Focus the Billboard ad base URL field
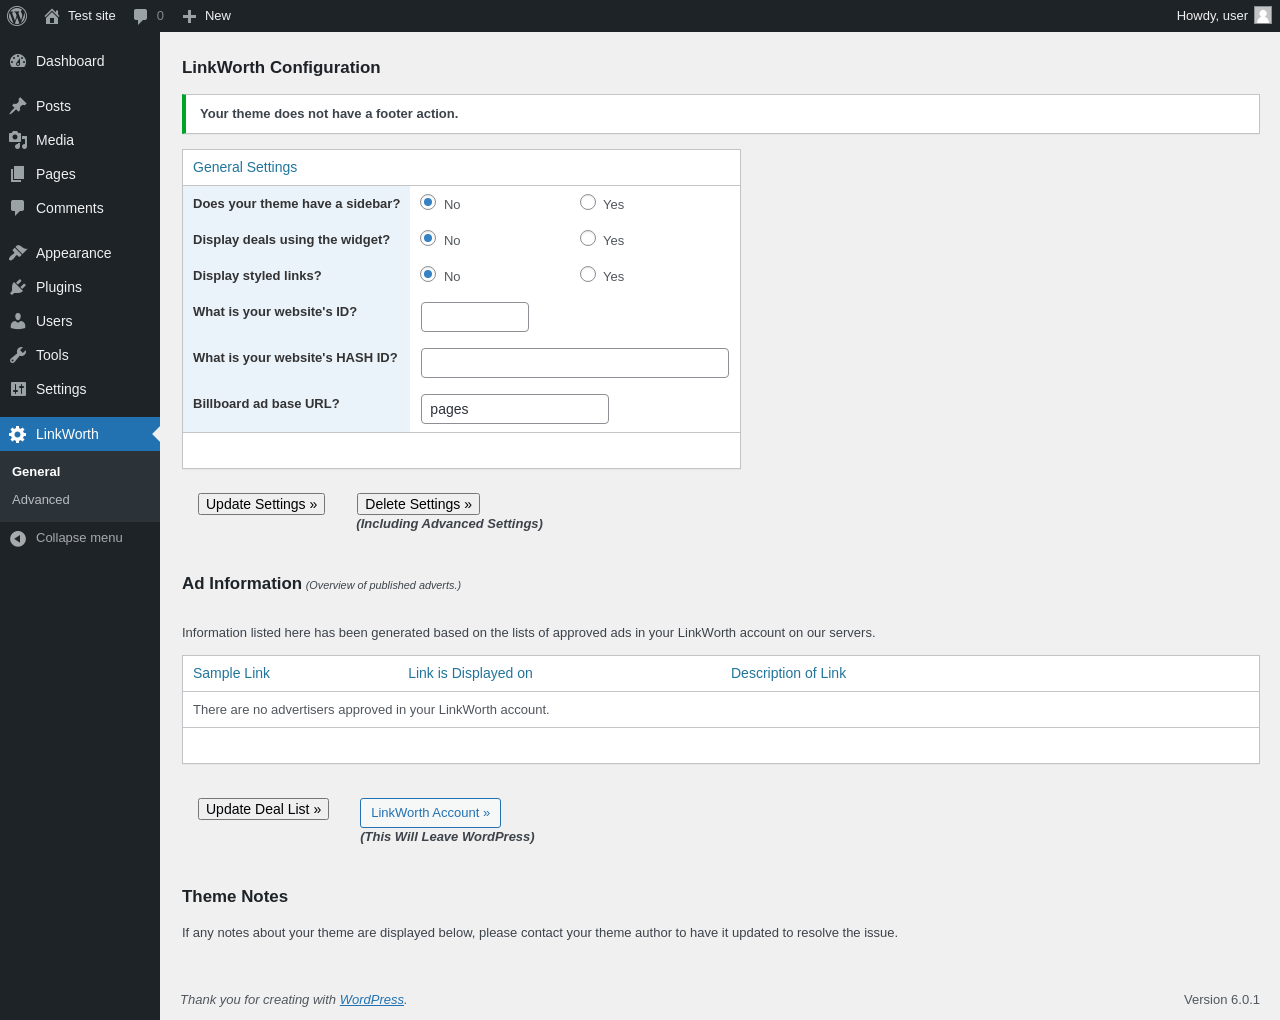 click(515, 409)
